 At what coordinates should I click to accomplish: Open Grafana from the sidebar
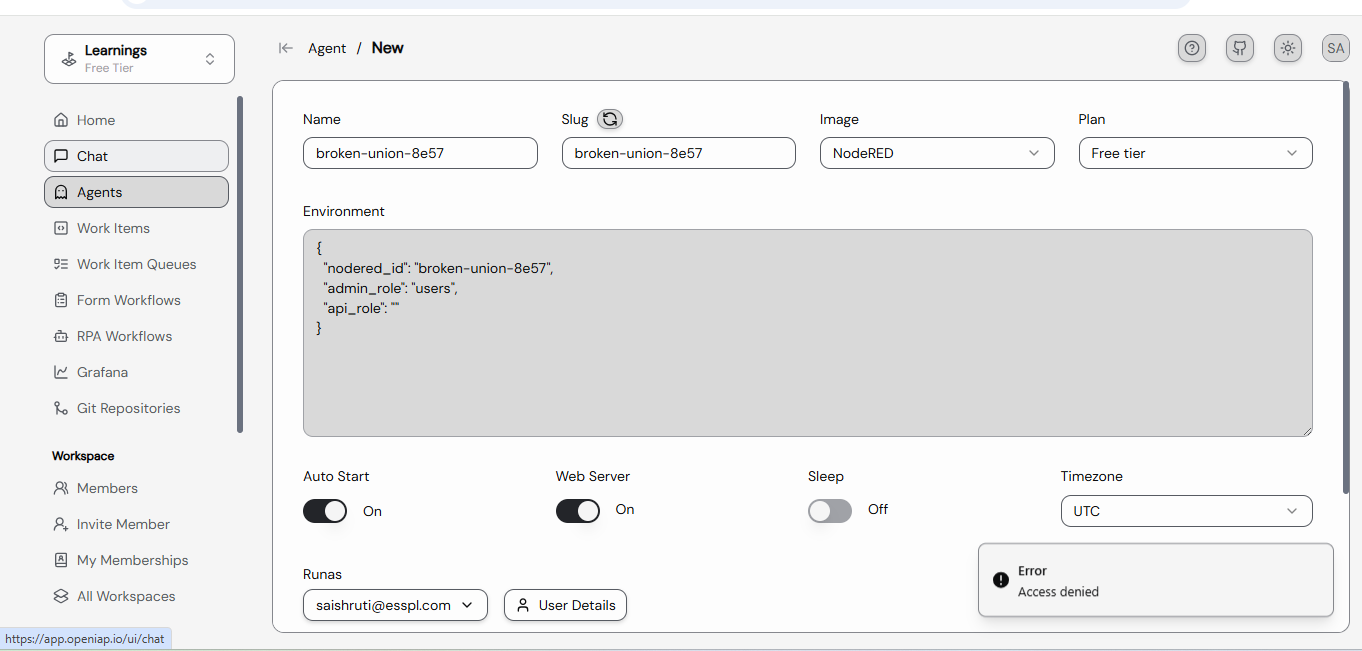(x=136, y=372)
